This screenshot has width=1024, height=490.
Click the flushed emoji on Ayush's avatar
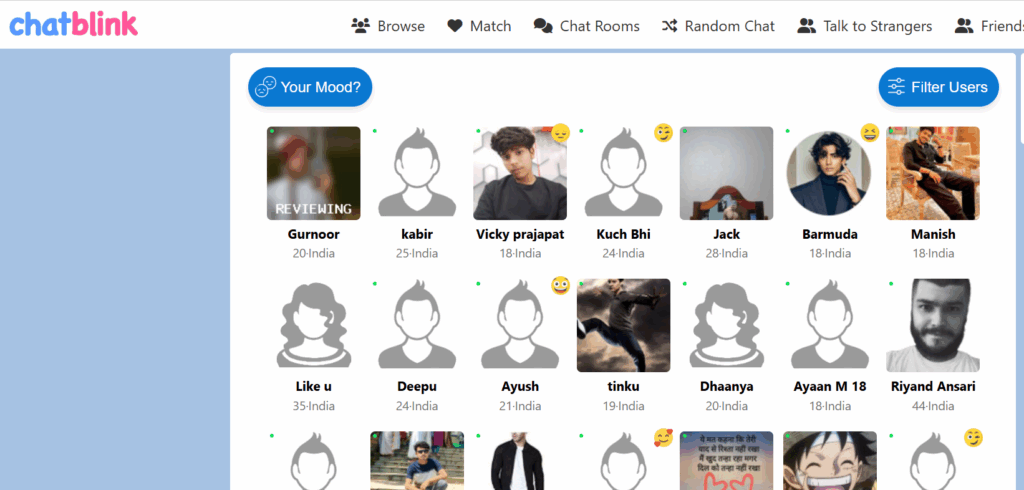click(x=560, y=286)
